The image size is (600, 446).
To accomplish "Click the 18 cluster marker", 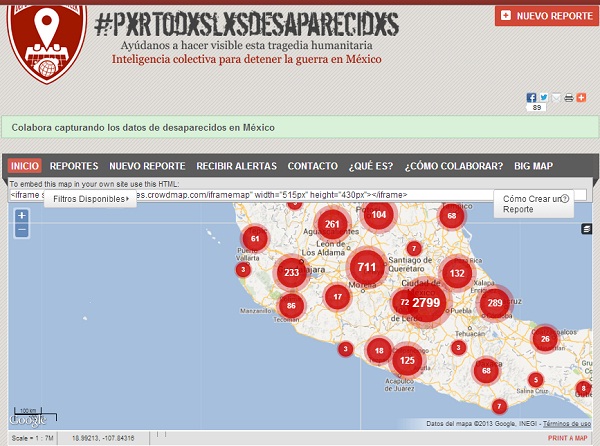I will [x=379, y=350].
